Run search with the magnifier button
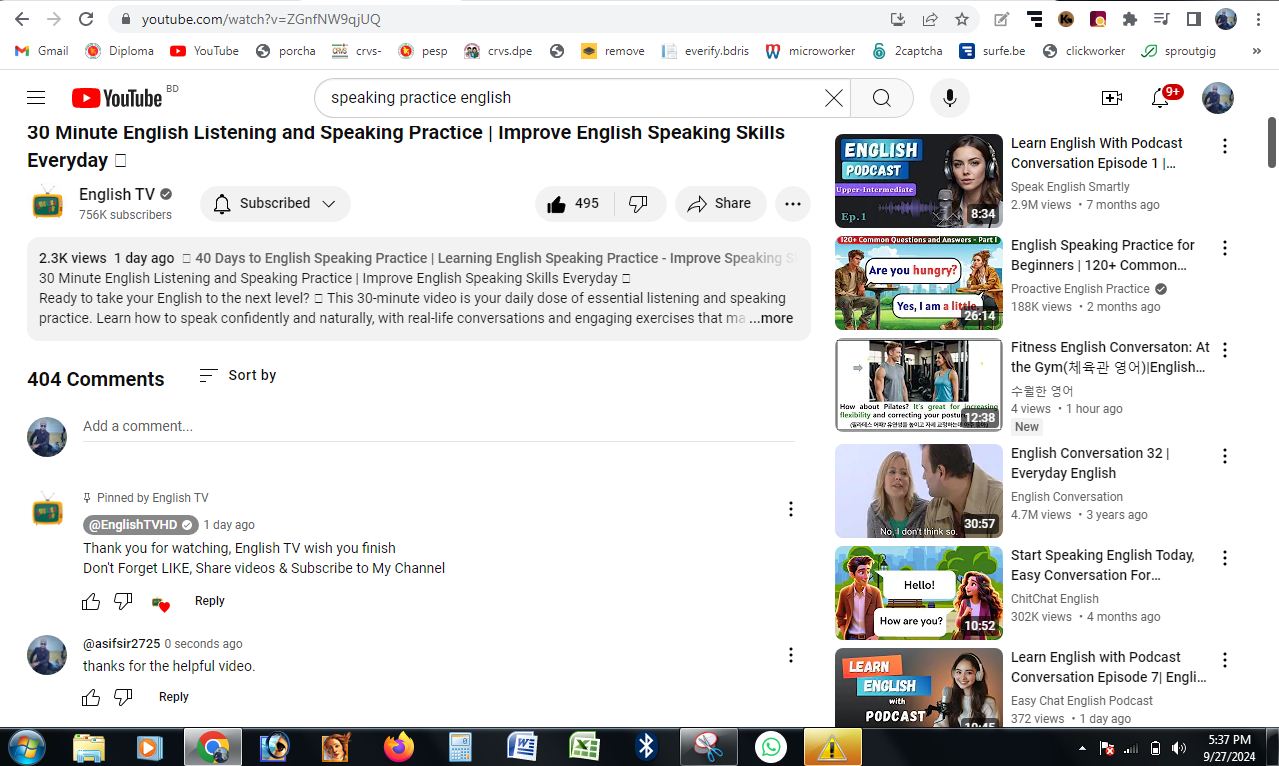1279x766 pixels. 881,97
